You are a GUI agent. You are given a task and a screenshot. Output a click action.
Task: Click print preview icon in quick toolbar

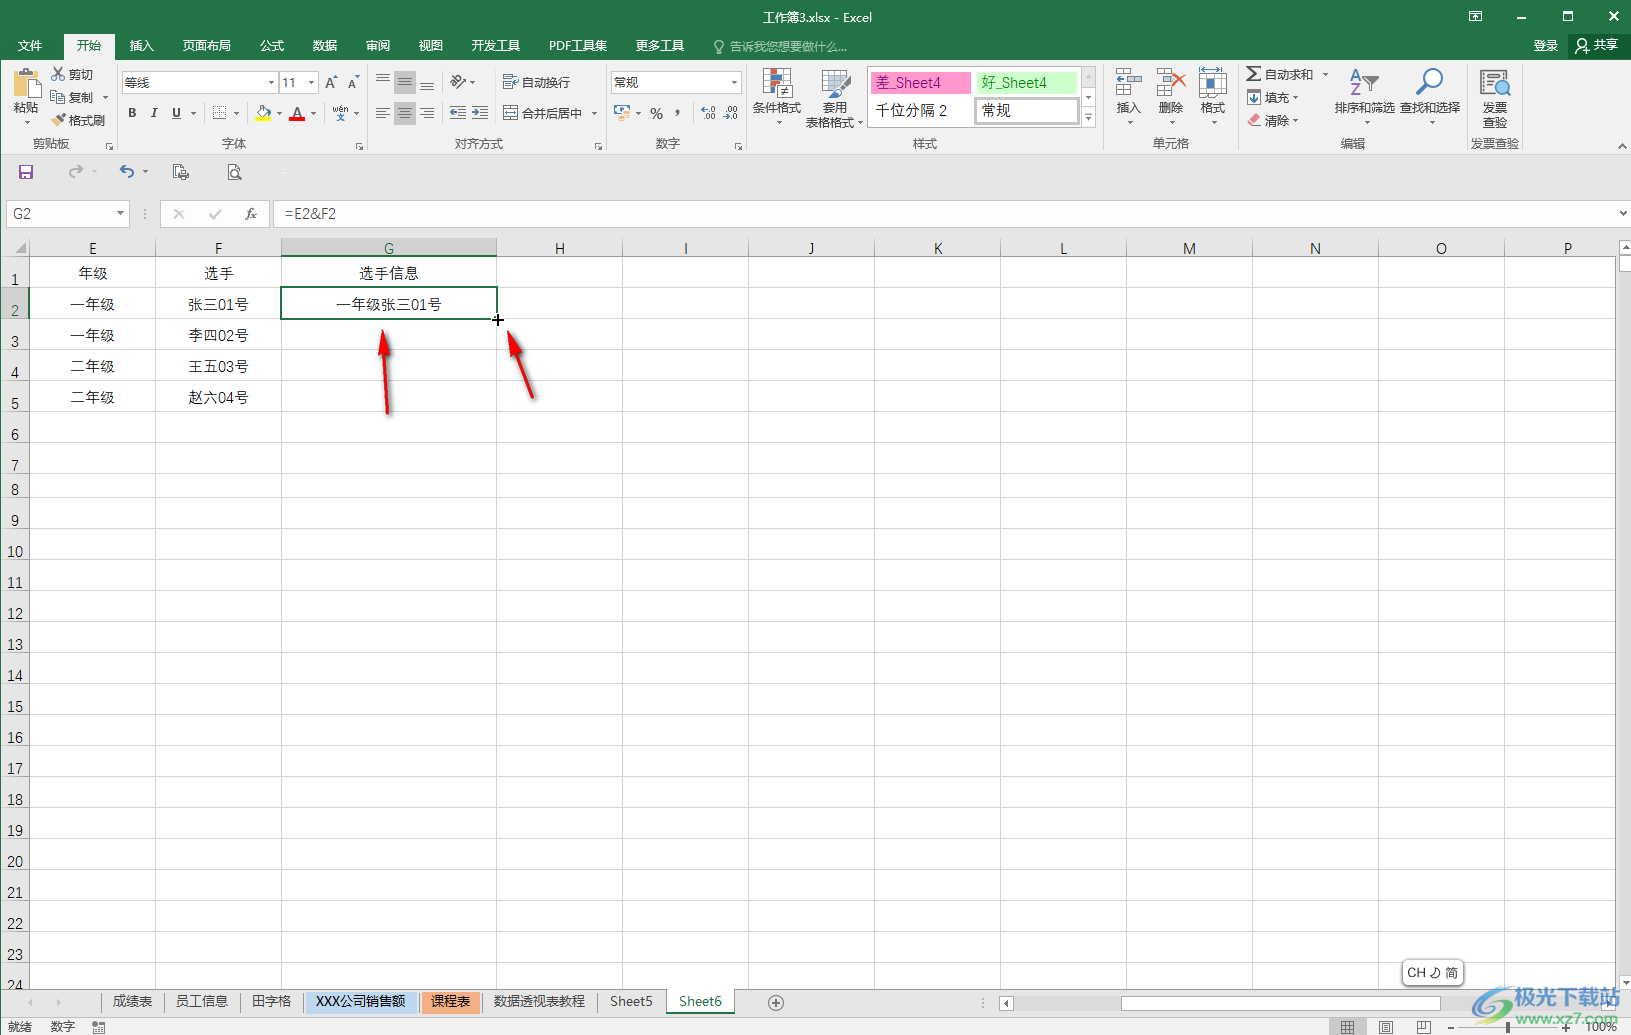234,172
